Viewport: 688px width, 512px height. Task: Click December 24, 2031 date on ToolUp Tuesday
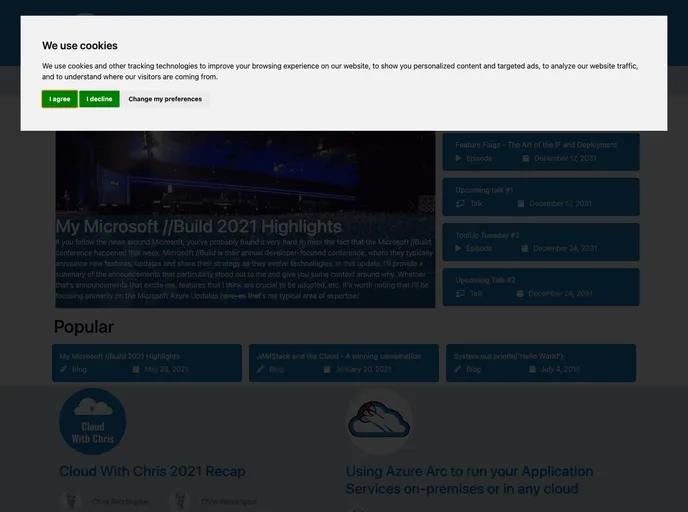[565, 248]
